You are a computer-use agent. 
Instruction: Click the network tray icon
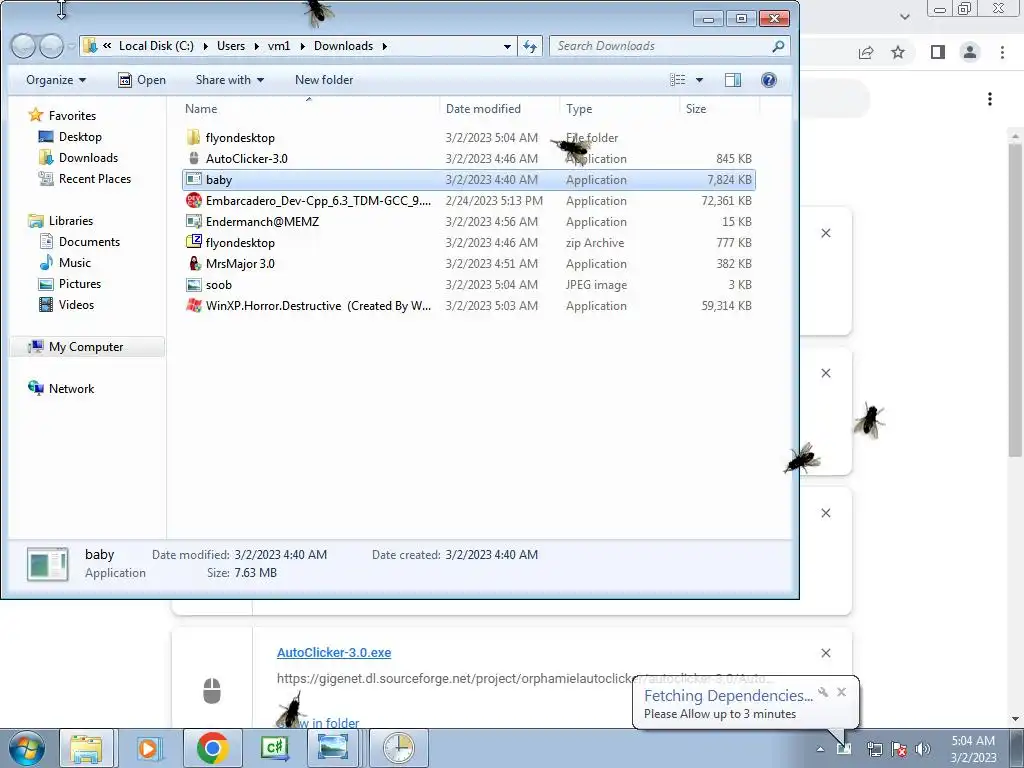pyautogui.click(x=874, y=749)
